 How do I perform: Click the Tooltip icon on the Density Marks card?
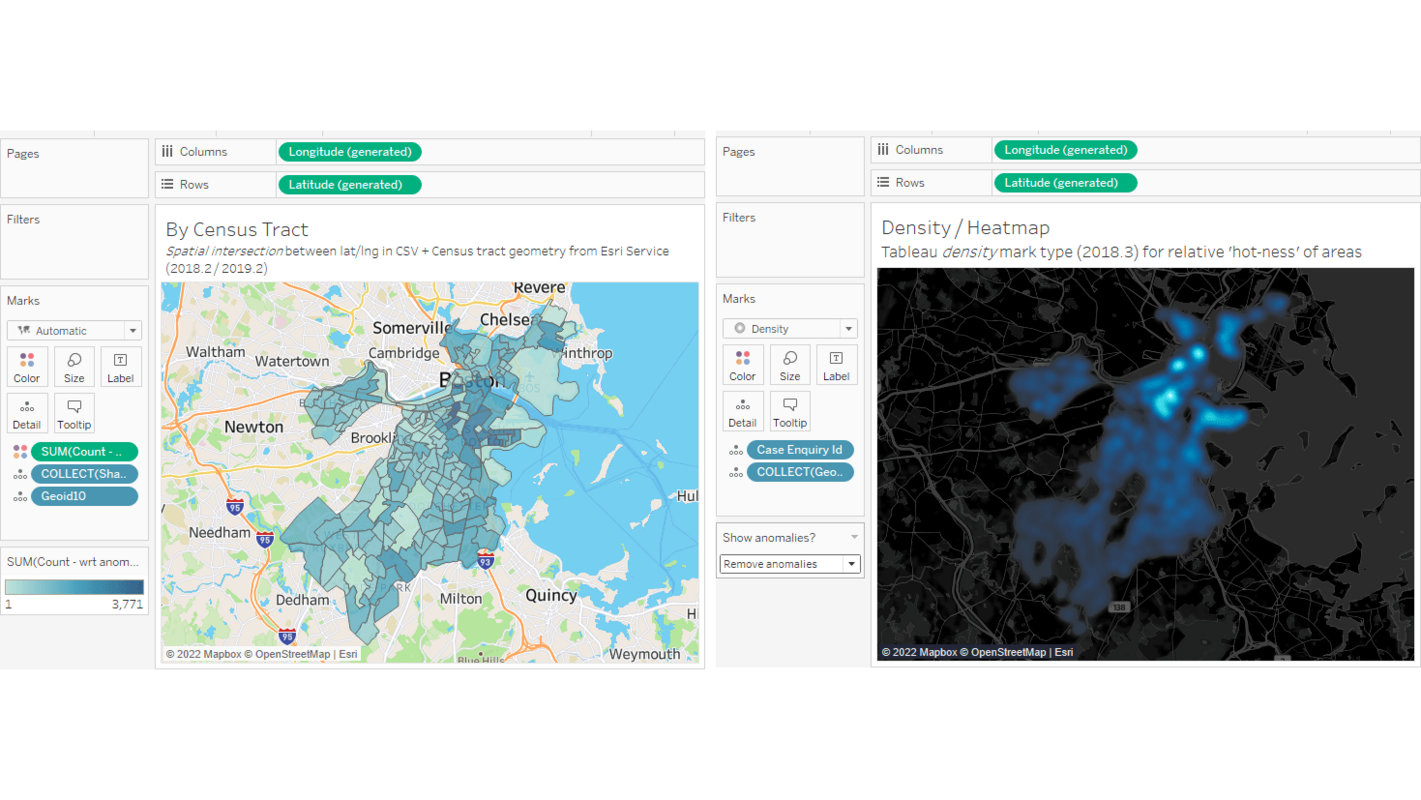tap(790, 410)
